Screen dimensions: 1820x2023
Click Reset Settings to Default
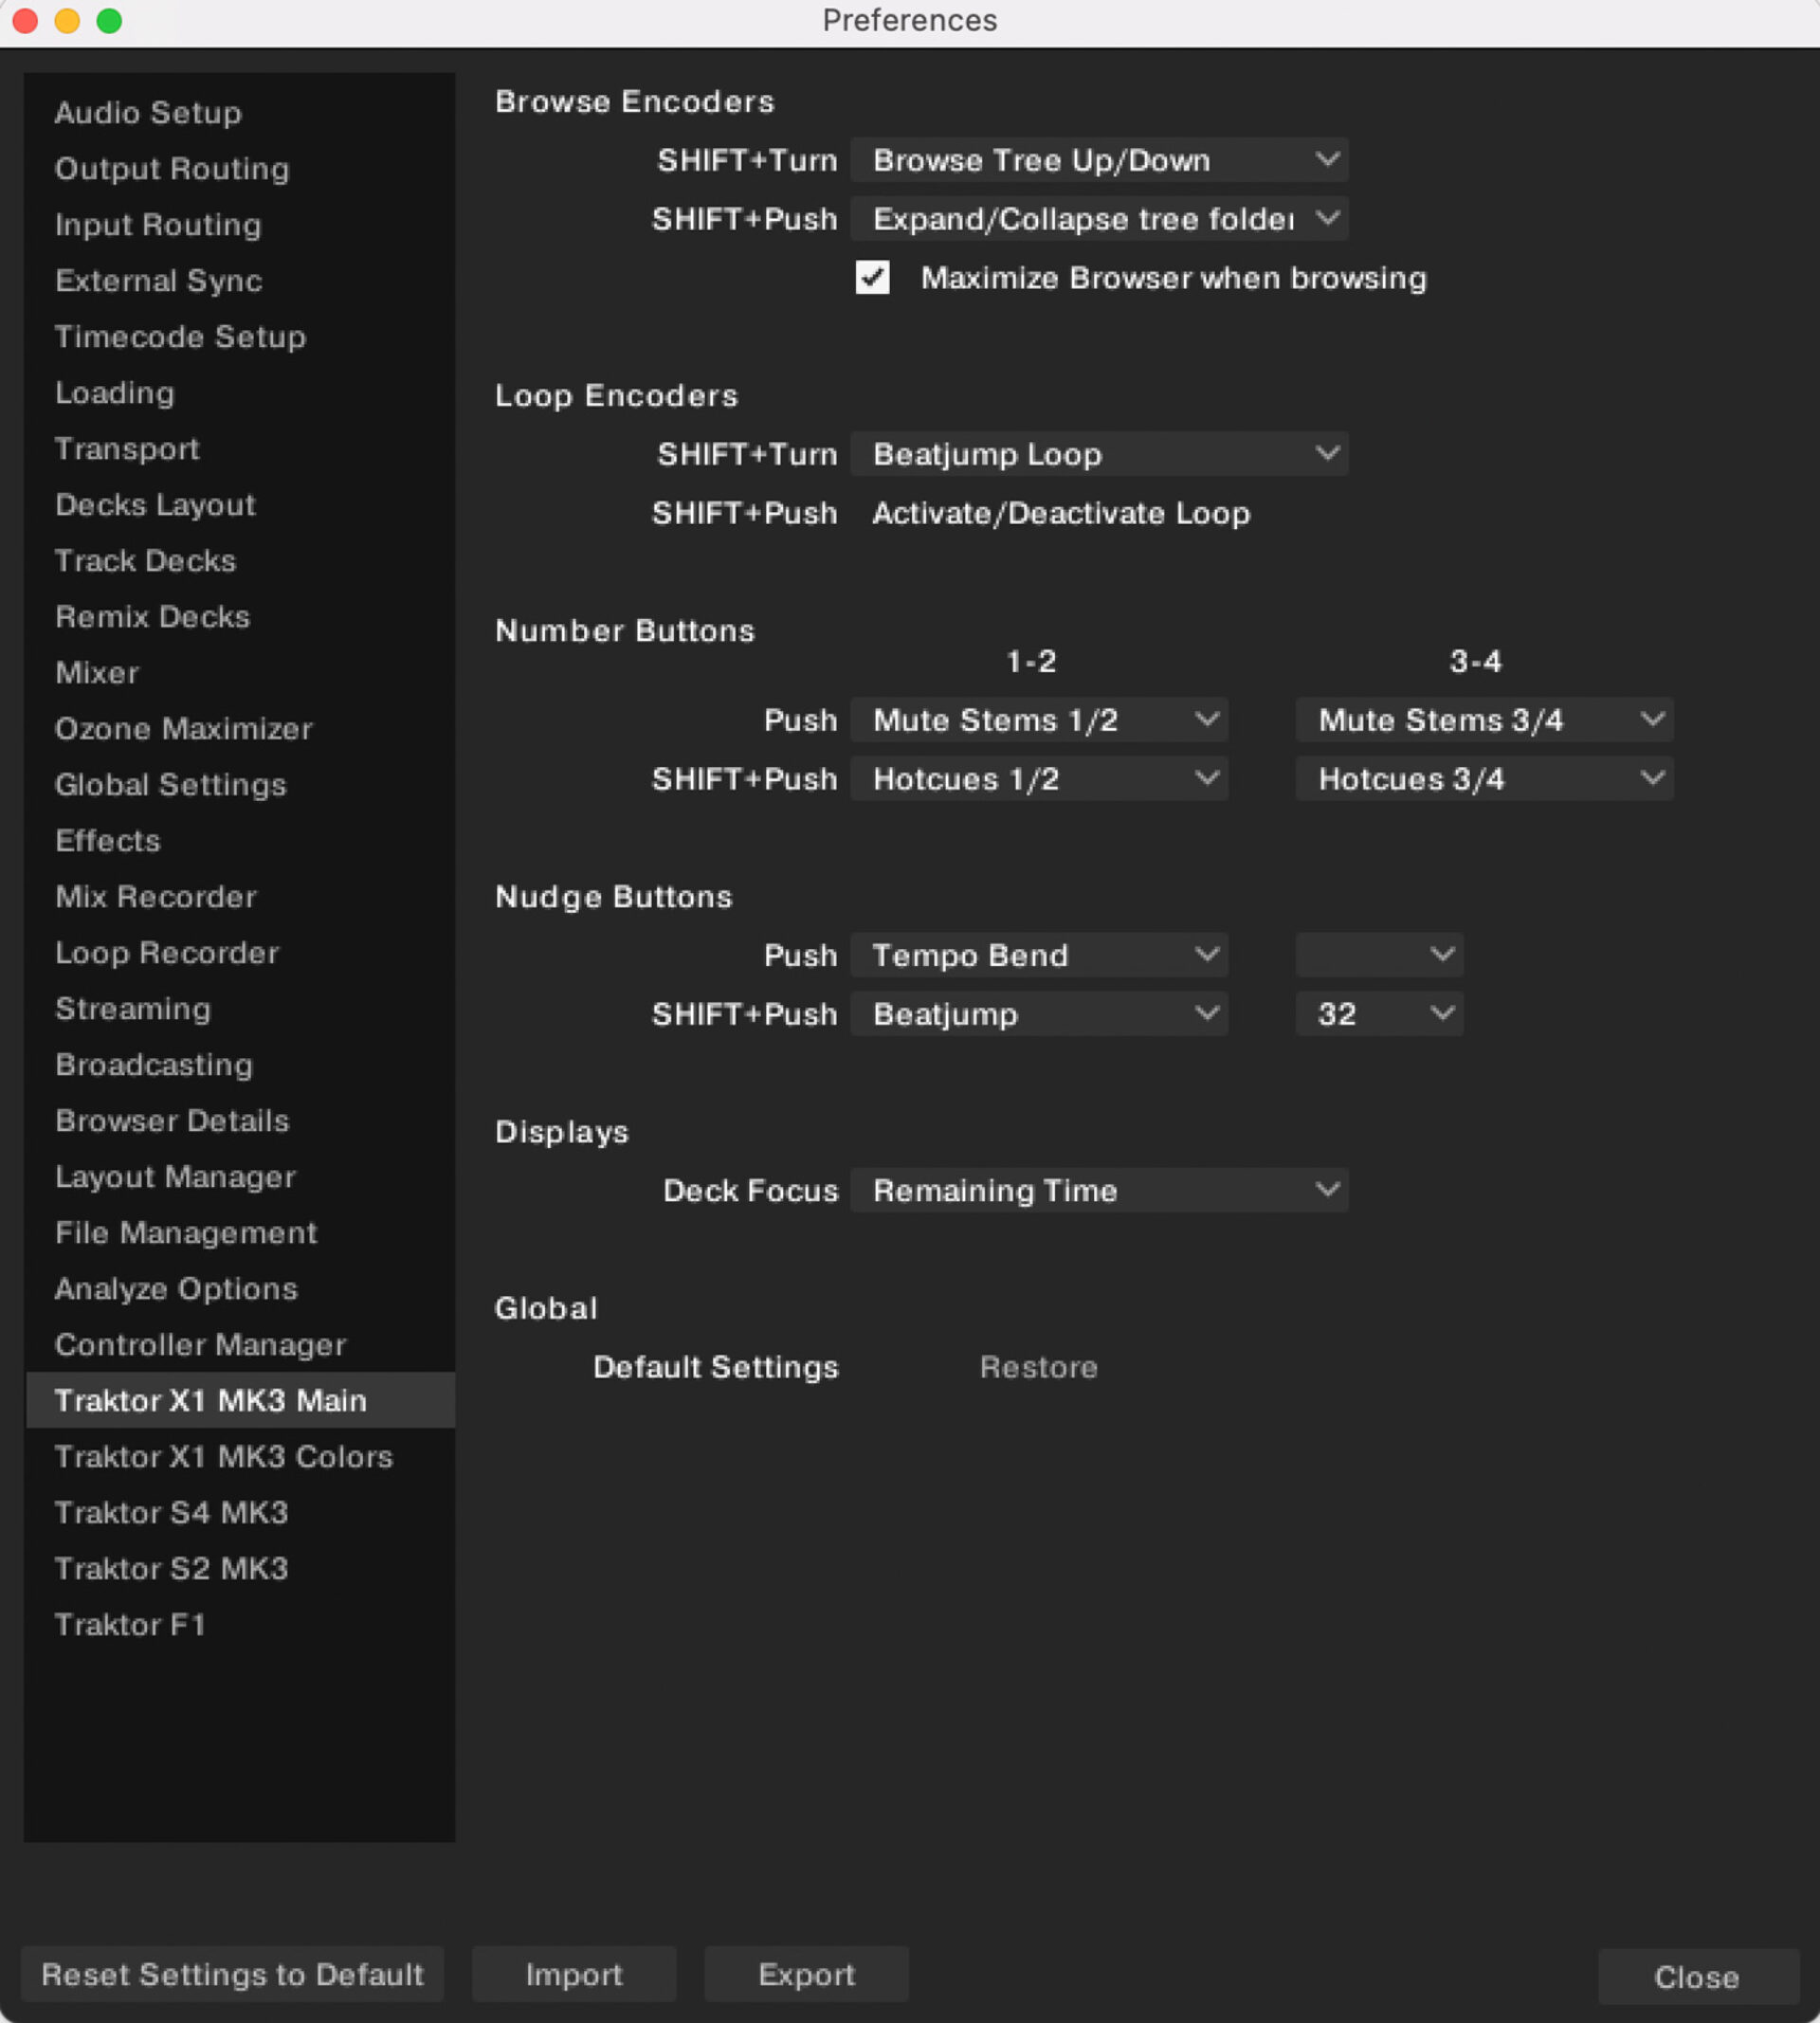[x=233, y=1975]
